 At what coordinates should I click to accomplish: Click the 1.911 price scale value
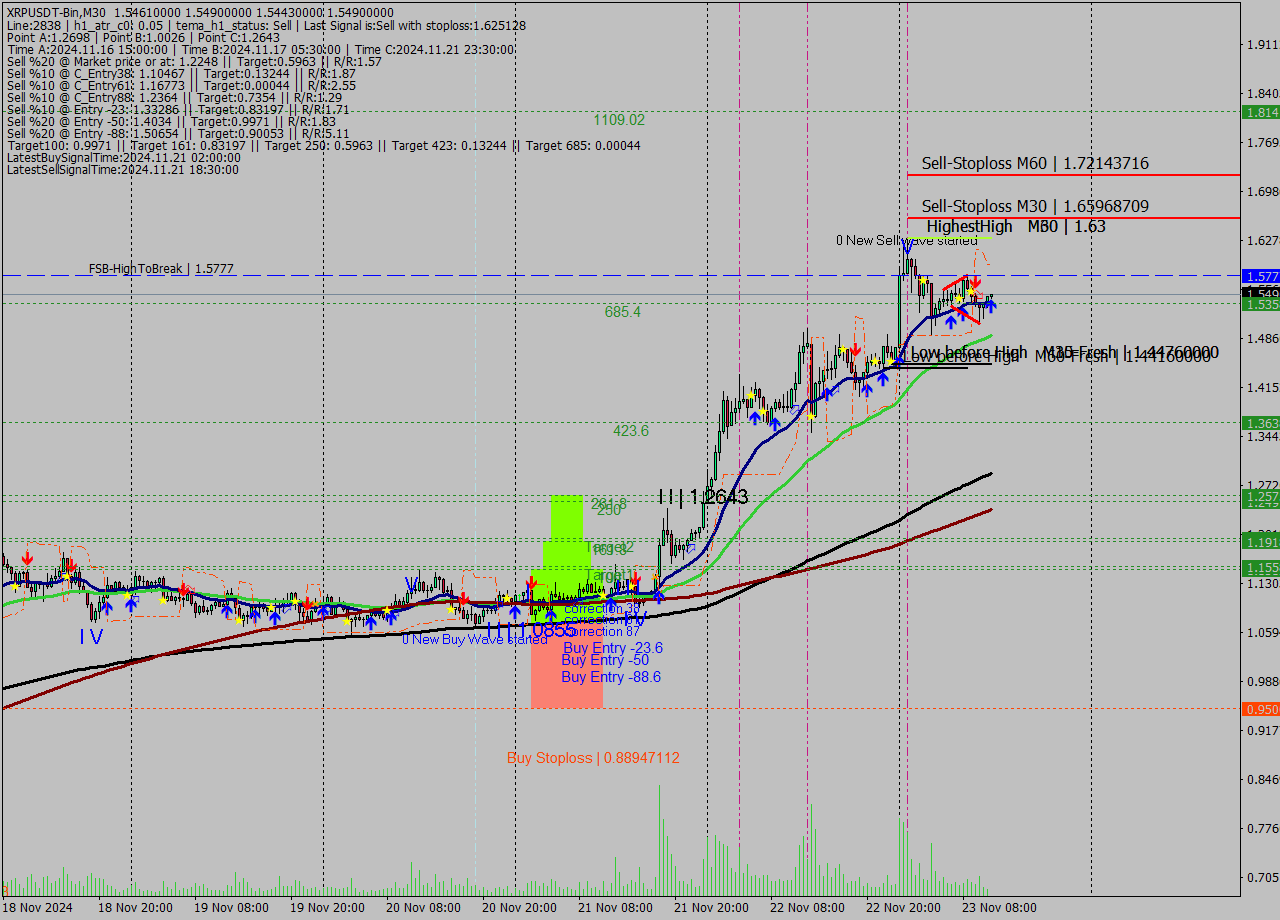(x=1261, y=45)
